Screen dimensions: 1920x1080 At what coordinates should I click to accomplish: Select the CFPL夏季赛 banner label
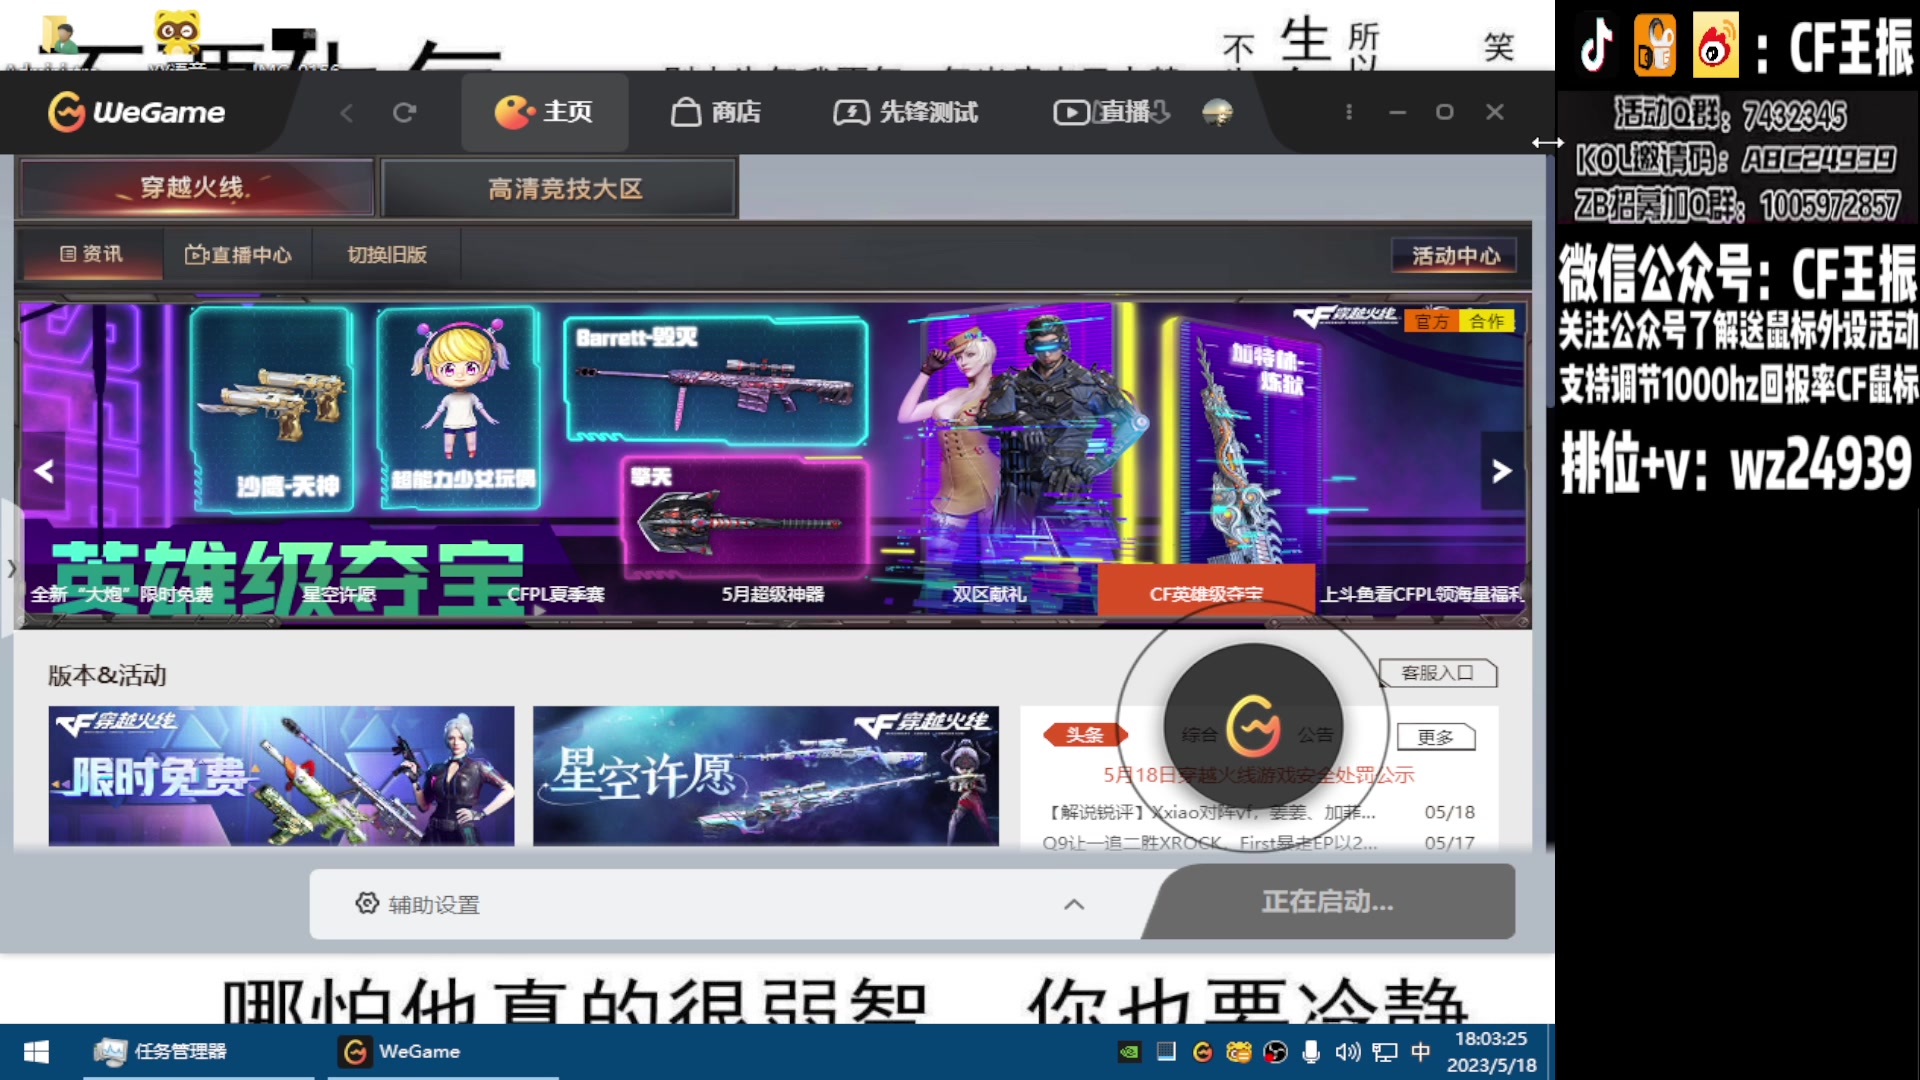[556, 594]
